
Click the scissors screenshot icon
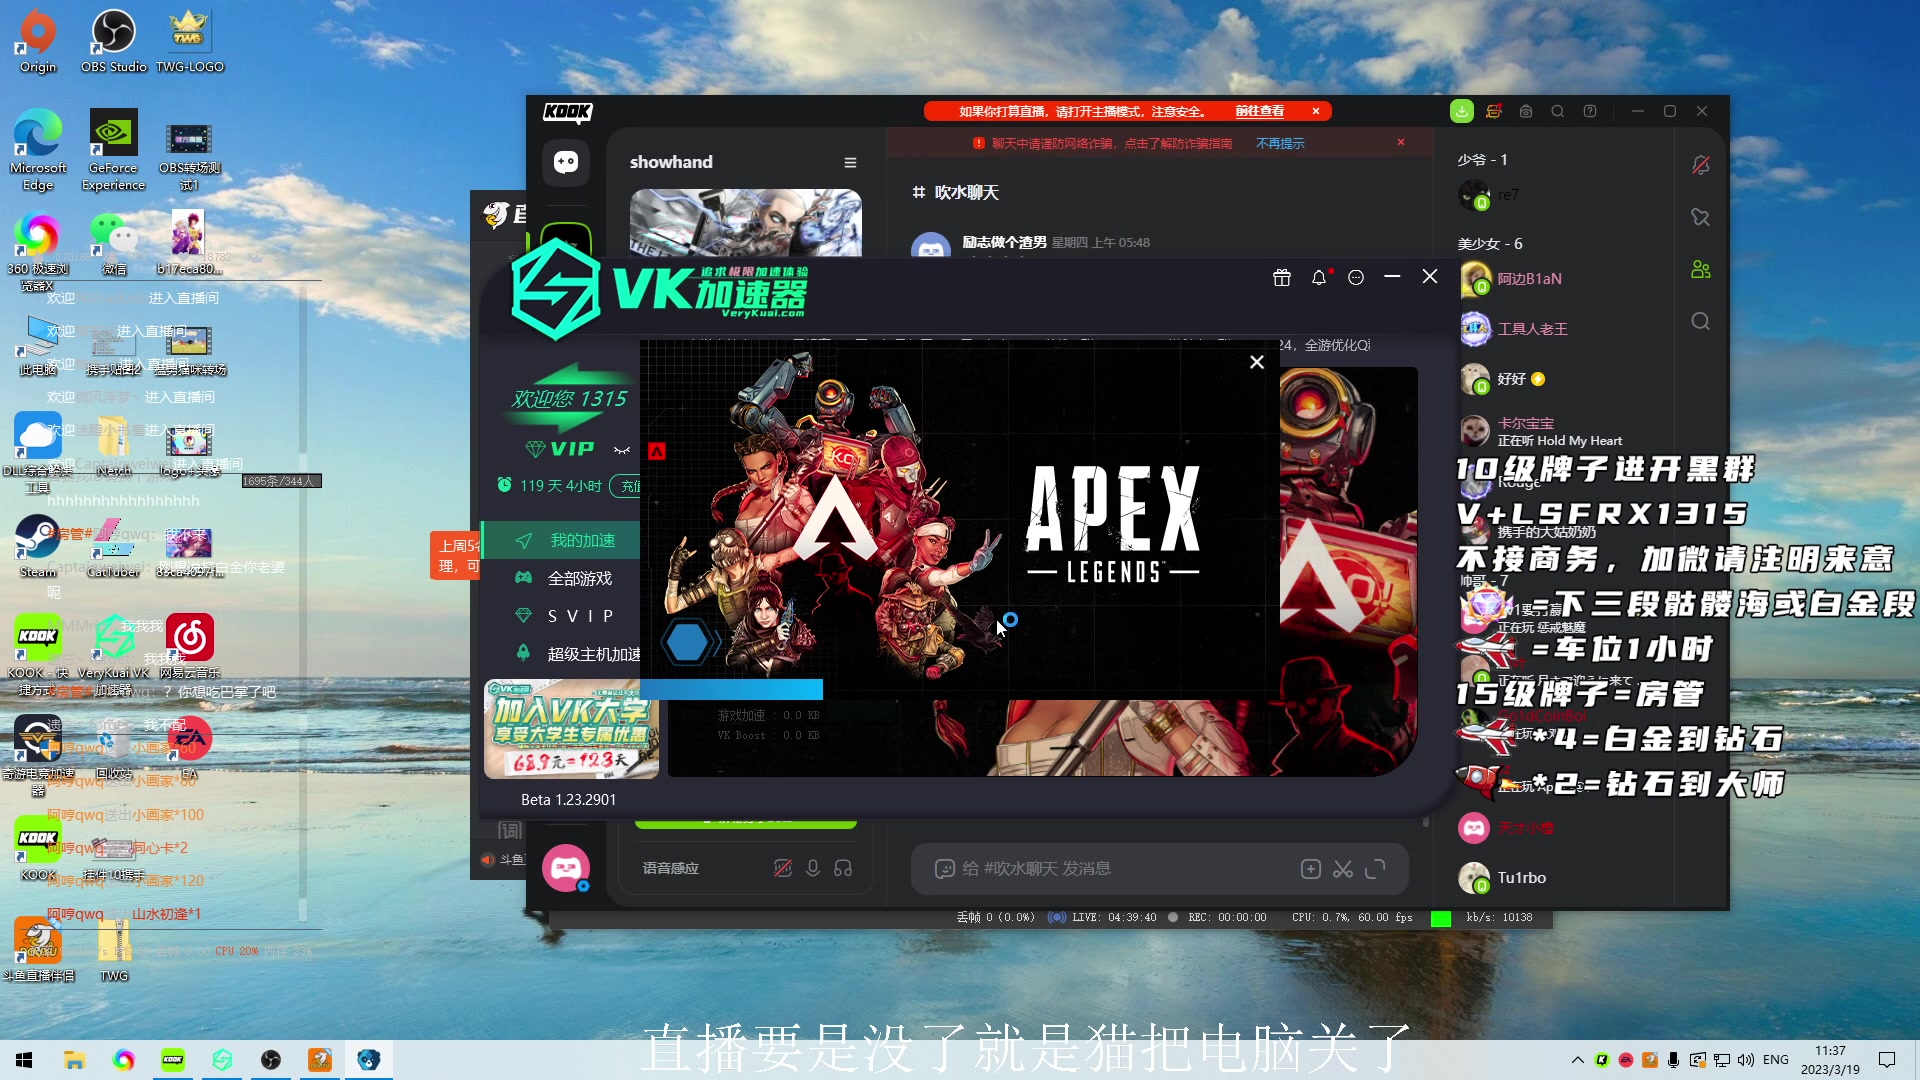(1343, 869)
